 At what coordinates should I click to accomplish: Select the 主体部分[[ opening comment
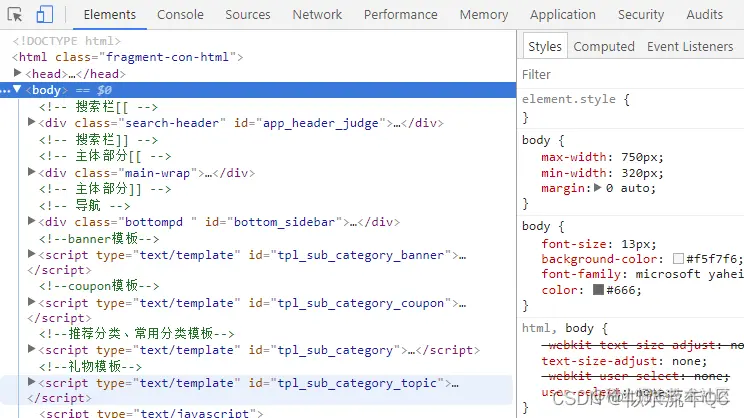105,156
